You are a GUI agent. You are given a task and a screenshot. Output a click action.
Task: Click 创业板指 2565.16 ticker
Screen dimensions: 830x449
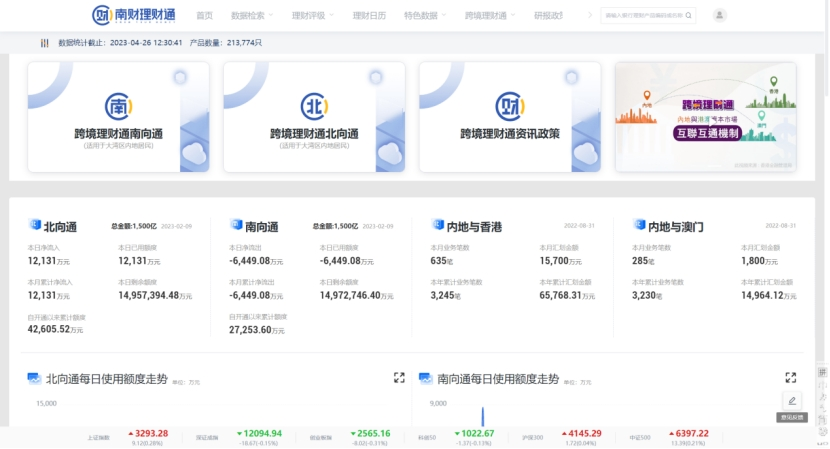[350, 437]
